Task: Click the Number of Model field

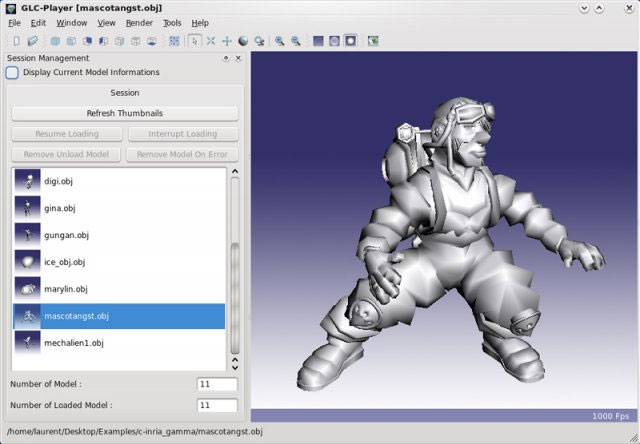Action: [217, 384]
